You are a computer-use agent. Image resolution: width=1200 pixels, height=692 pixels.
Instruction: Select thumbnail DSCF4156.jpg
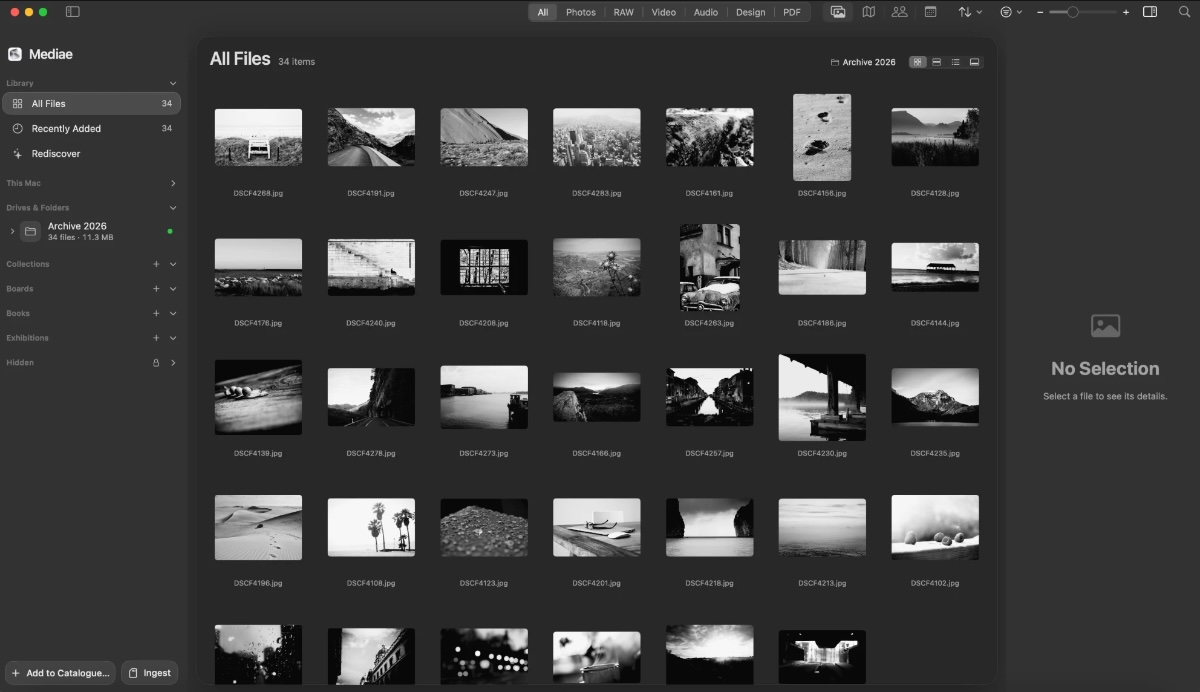click(822, 137)
